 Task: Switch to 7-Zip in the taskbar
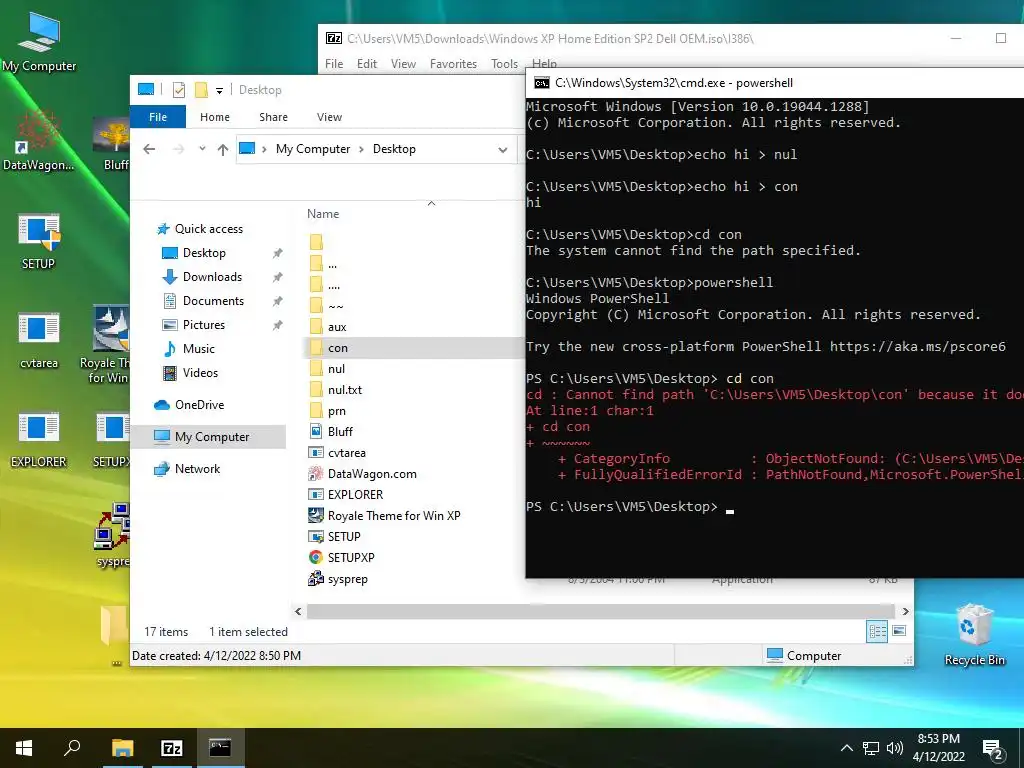(171, 748)
